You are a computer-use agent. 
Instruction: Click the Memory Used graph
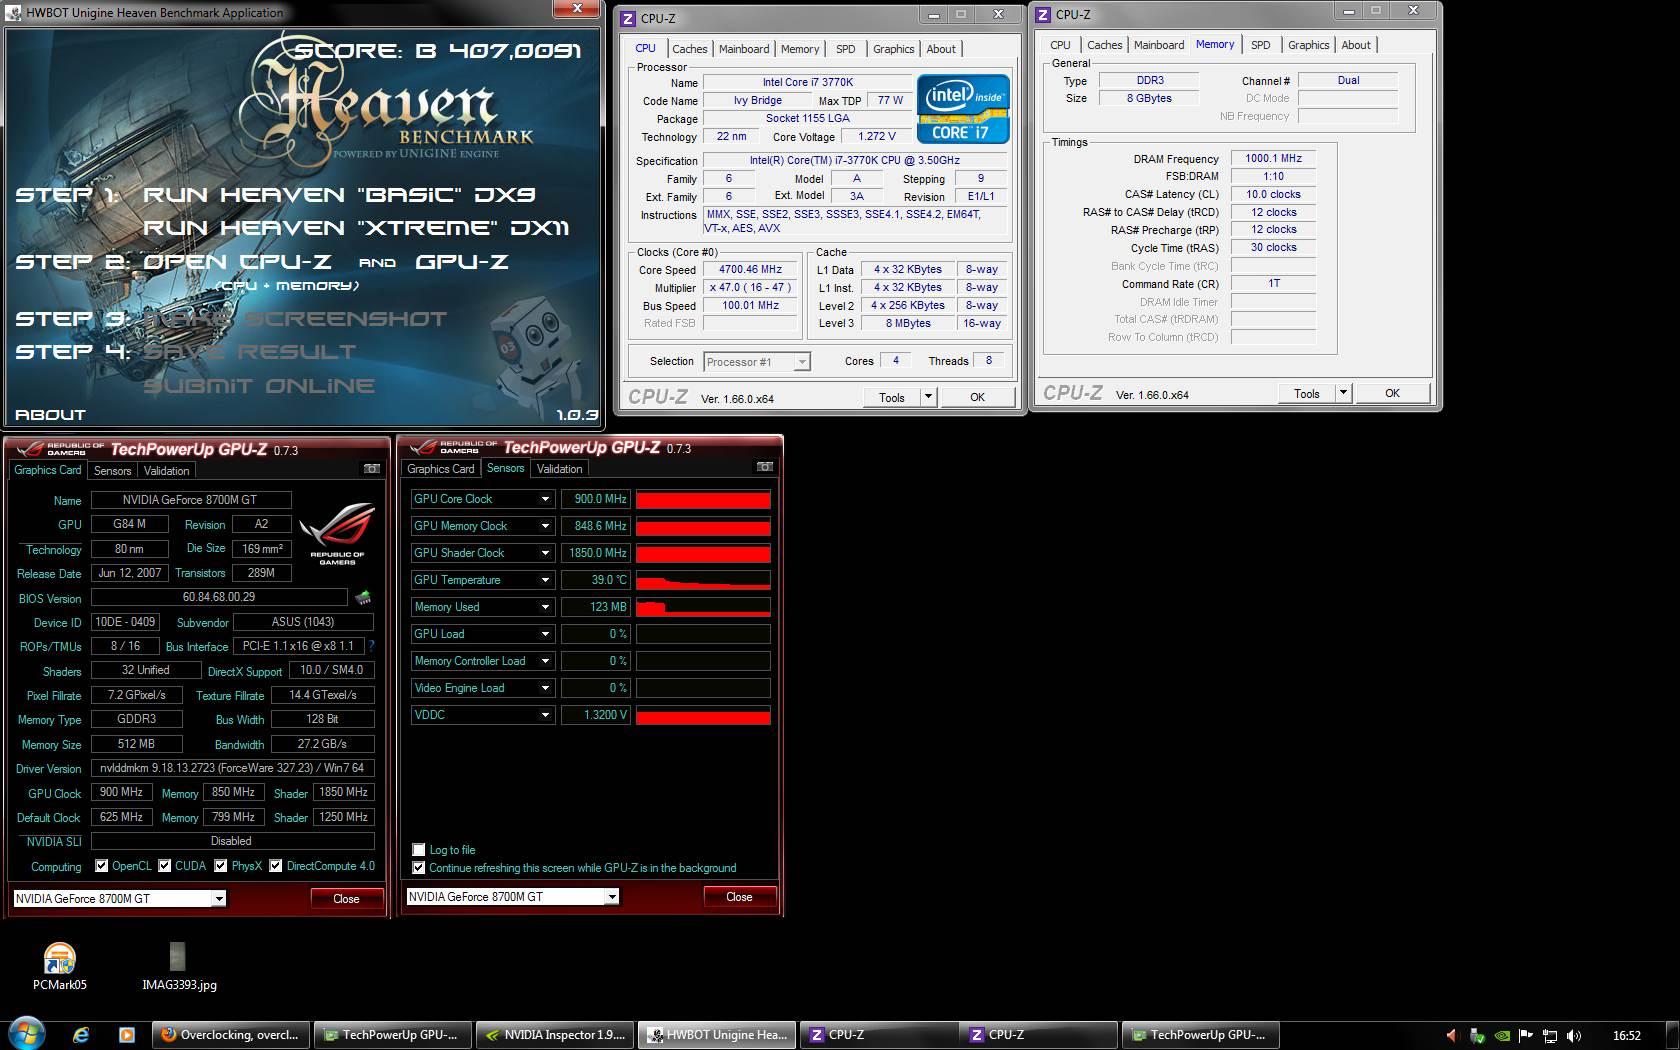pyautogui.click(x=703, y=607)
